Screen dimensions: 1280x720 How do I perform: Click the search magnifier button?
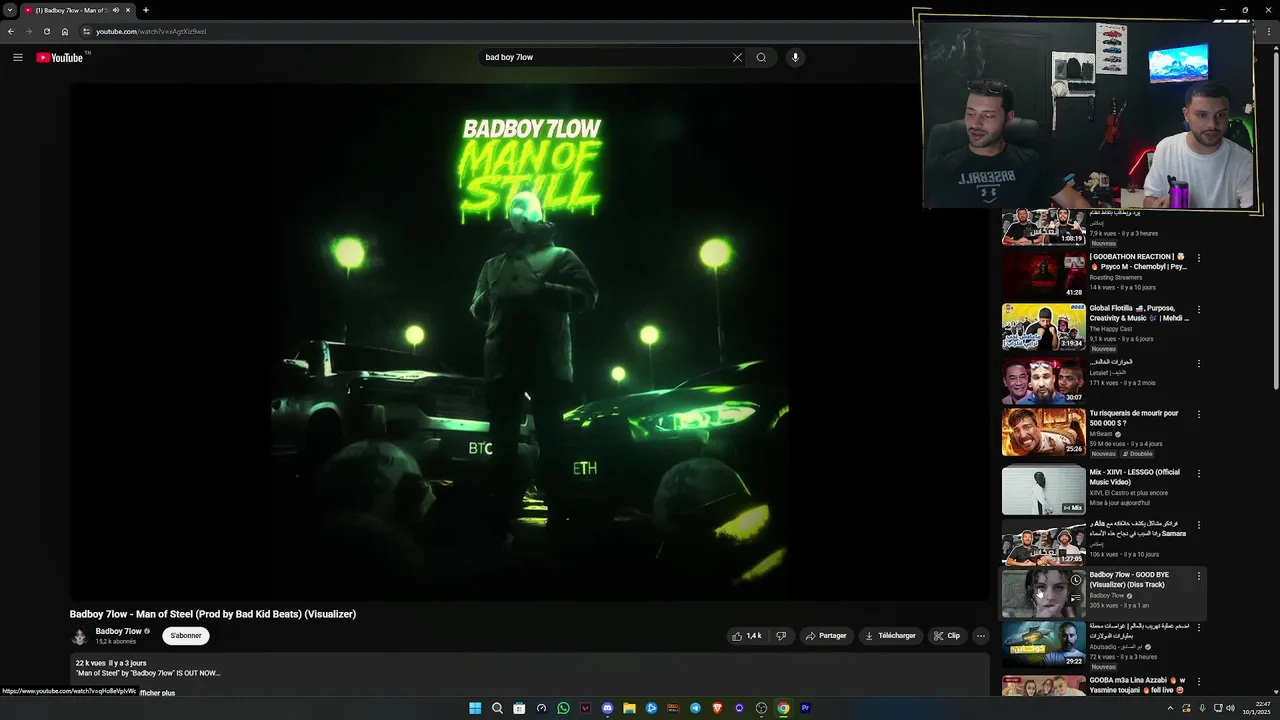(761, 57)
